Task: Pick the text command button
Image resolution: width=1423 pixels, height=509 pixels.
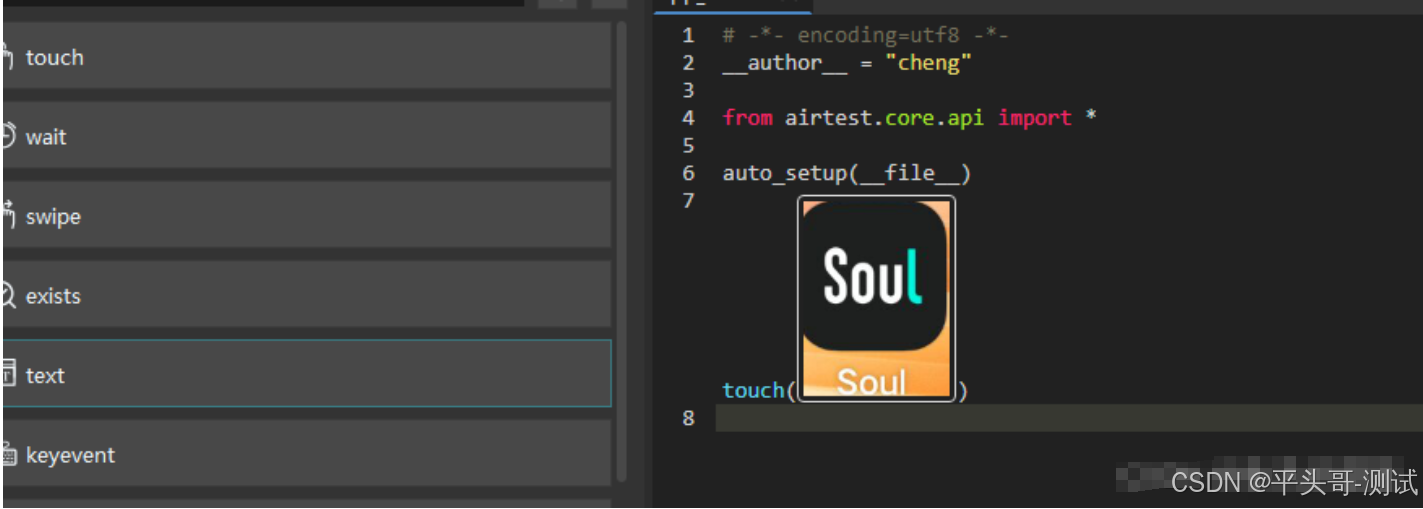Action: click(307, 373)
